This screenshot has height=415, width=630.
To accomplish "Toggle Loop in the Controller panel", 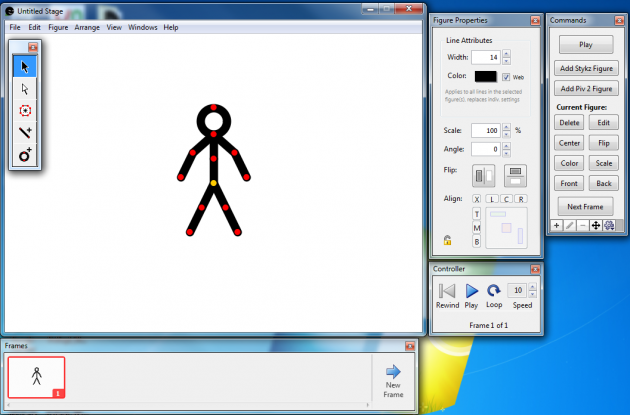I will tap(494, 291).
